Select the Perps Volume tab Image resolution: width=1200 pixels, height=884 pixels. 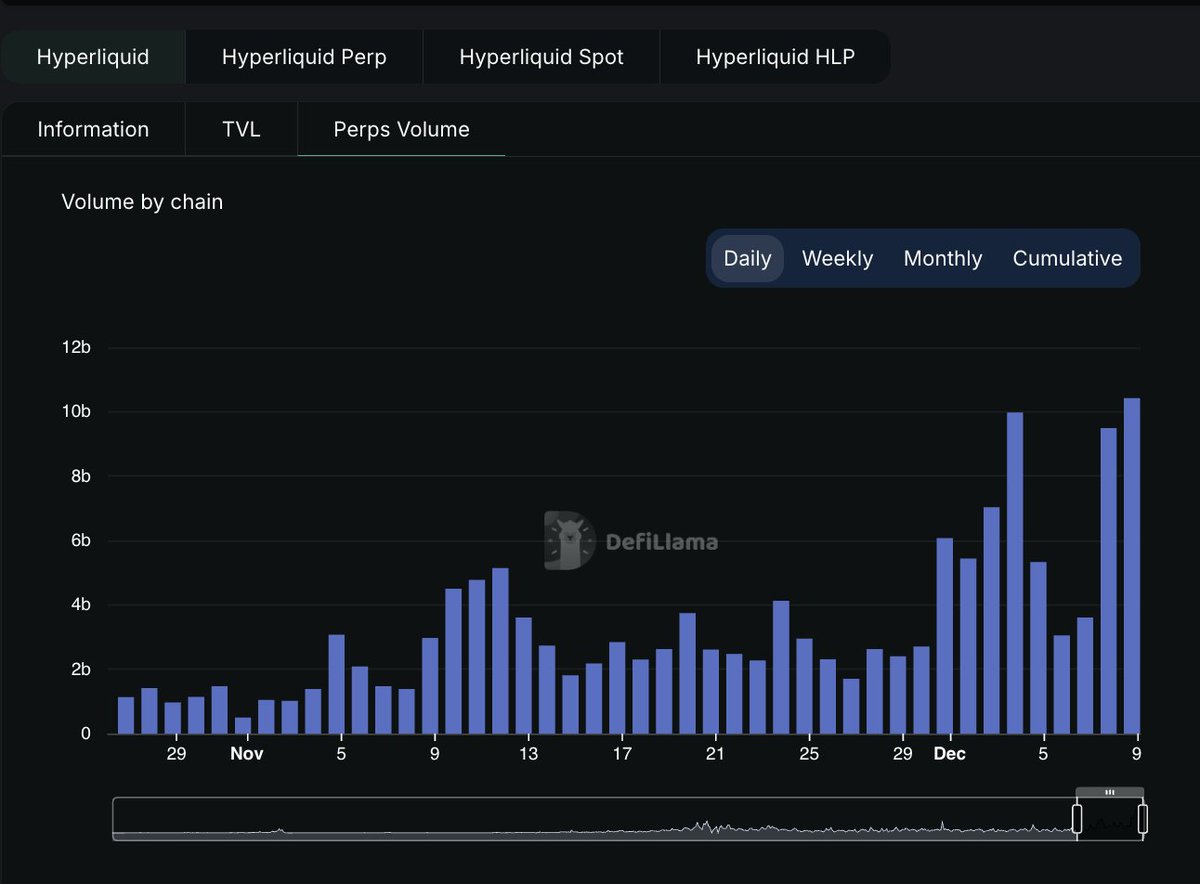click(400, 129)
